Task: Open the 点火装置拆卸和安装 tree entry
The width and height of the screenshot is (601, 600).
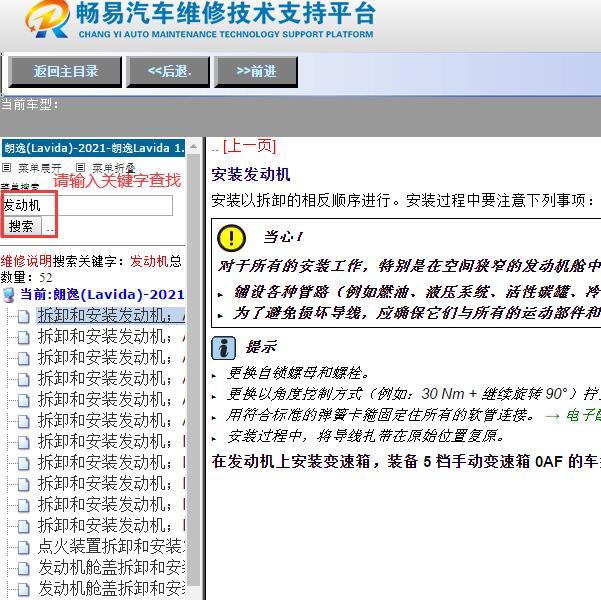Action: (x=111, y=546)
